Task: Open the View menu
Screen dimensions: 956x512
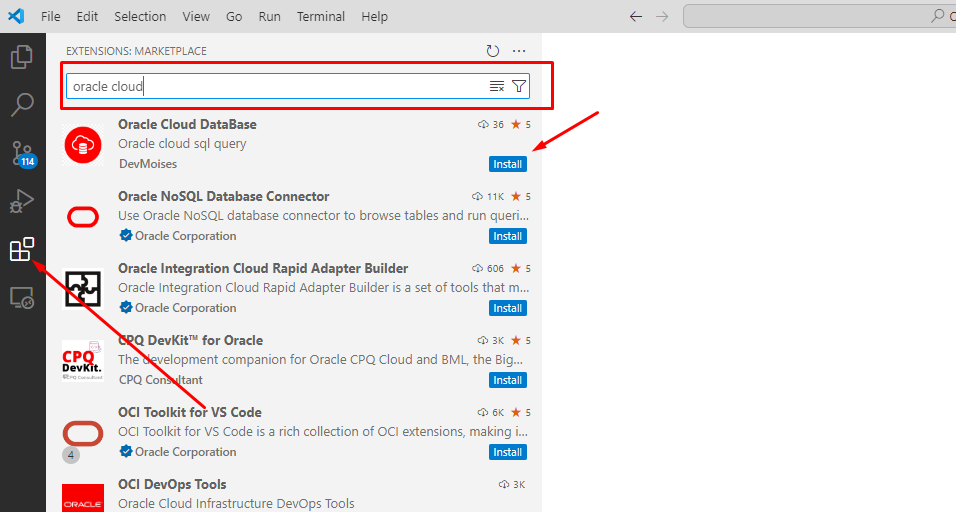Action: tap(196, 16)
